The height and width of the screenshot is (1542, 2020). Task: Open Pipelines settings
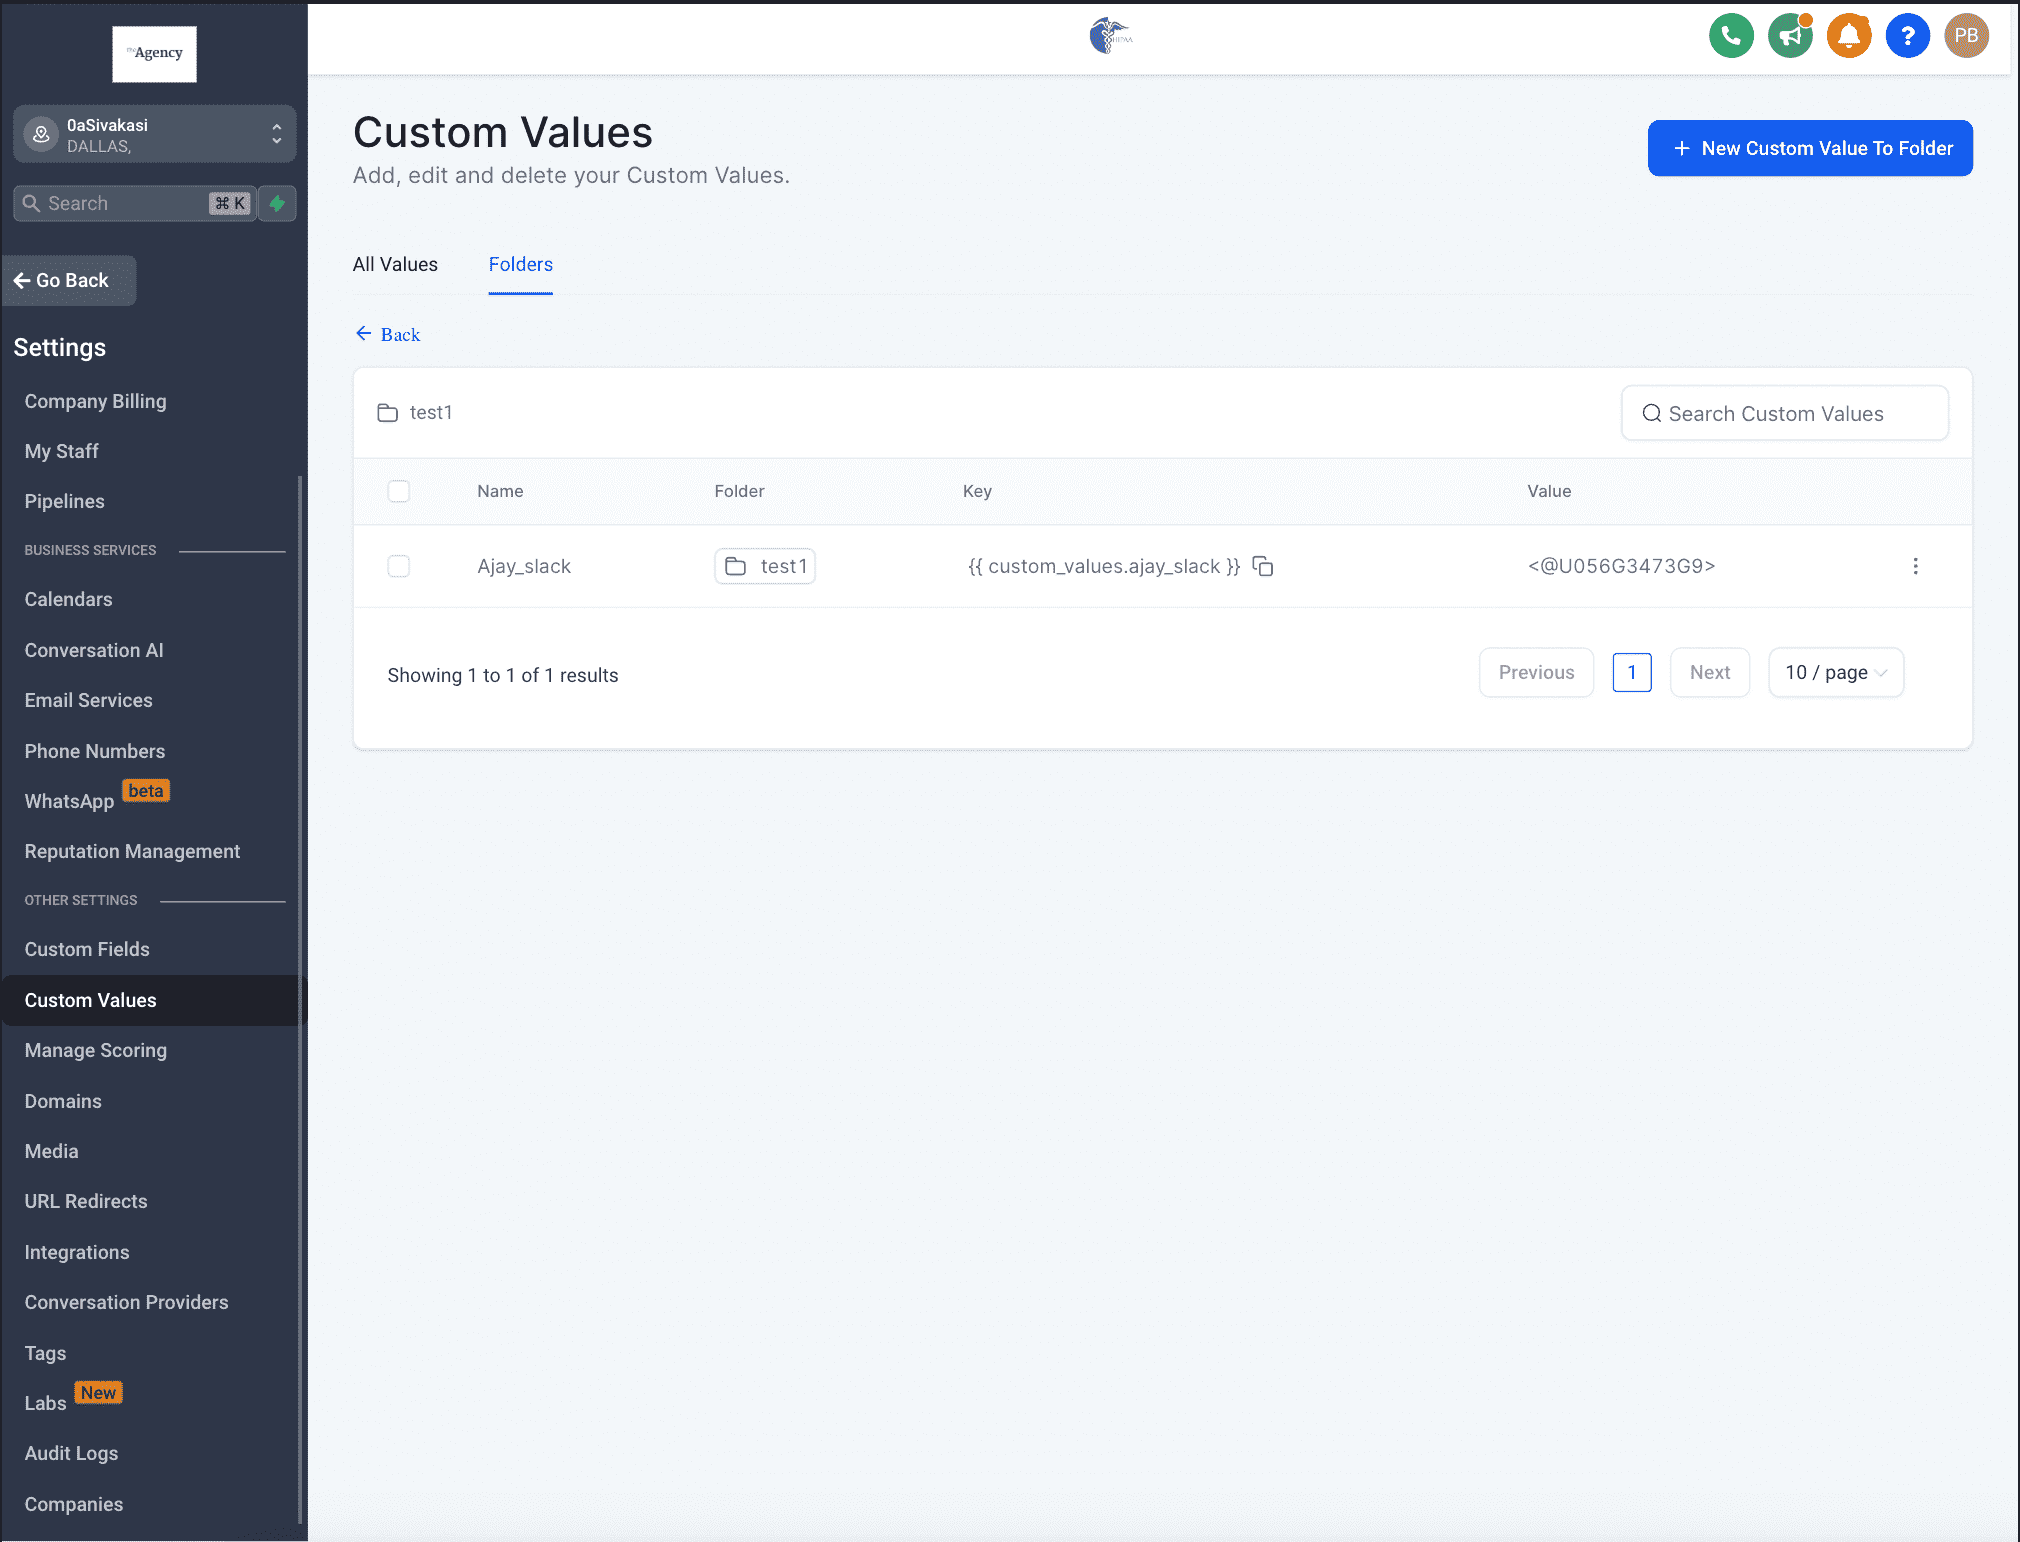(65, 502)
